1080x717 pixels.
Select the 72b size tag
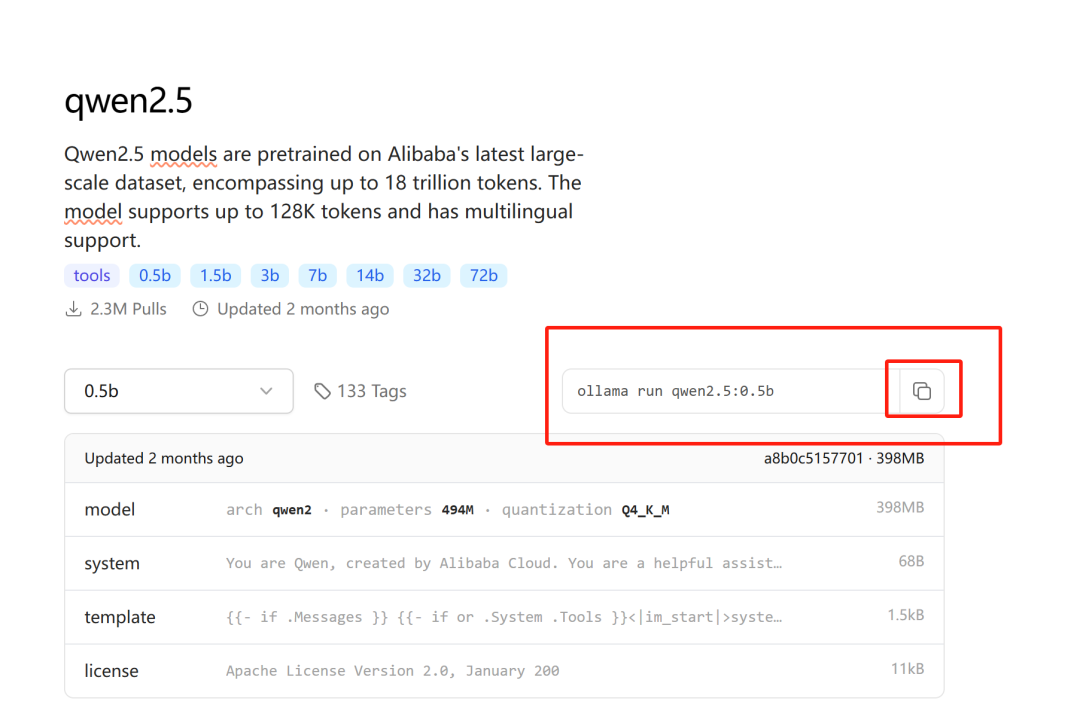[x=484, y=276]
